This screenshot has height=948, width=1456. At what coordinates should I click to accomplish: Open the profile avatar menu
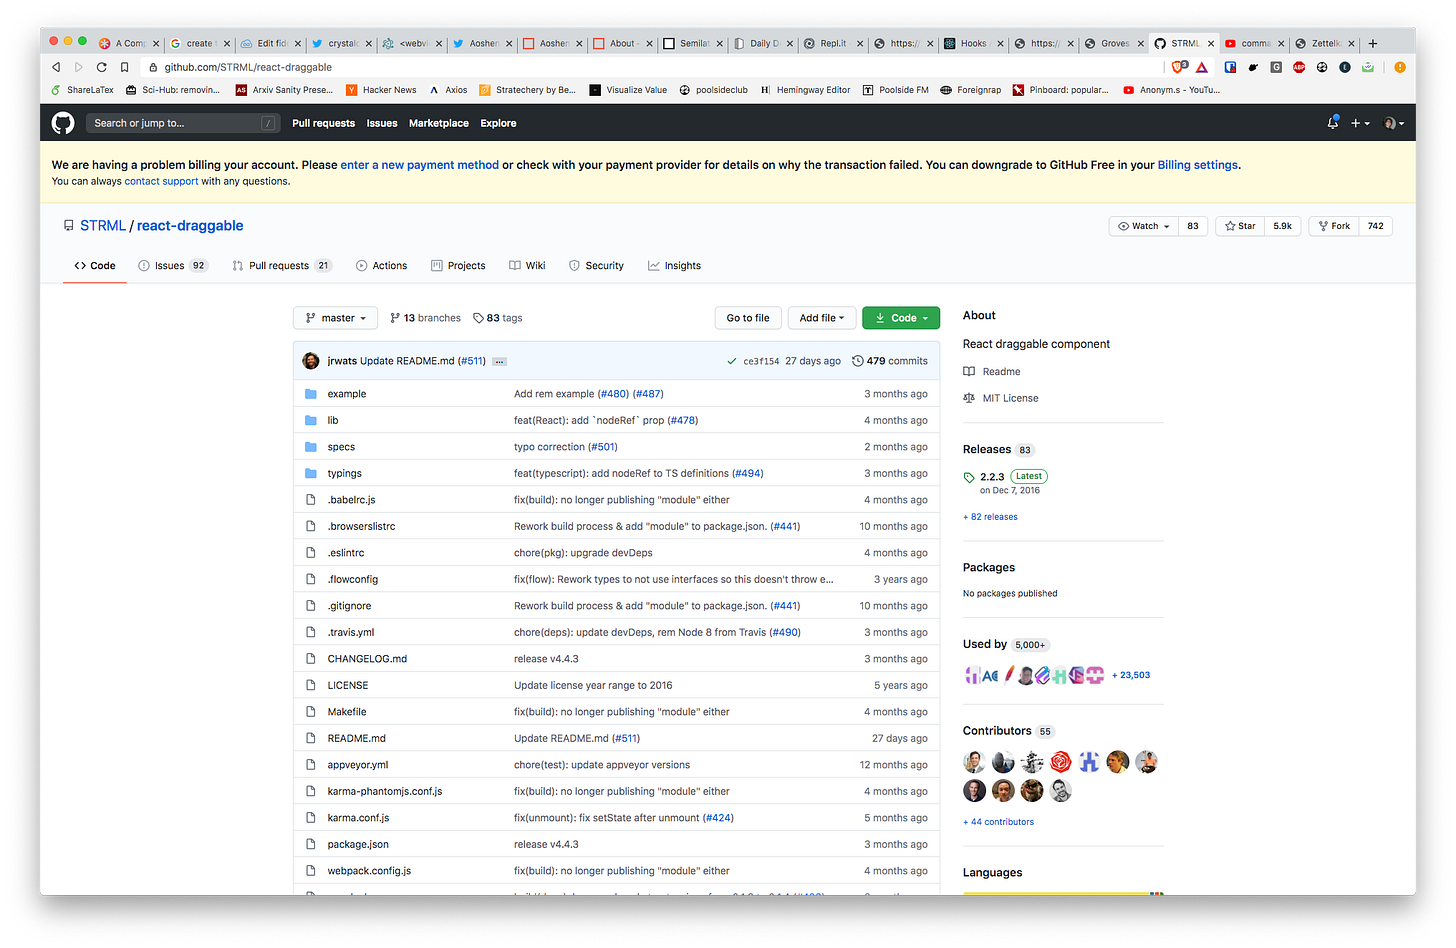tap(1393, 123)
